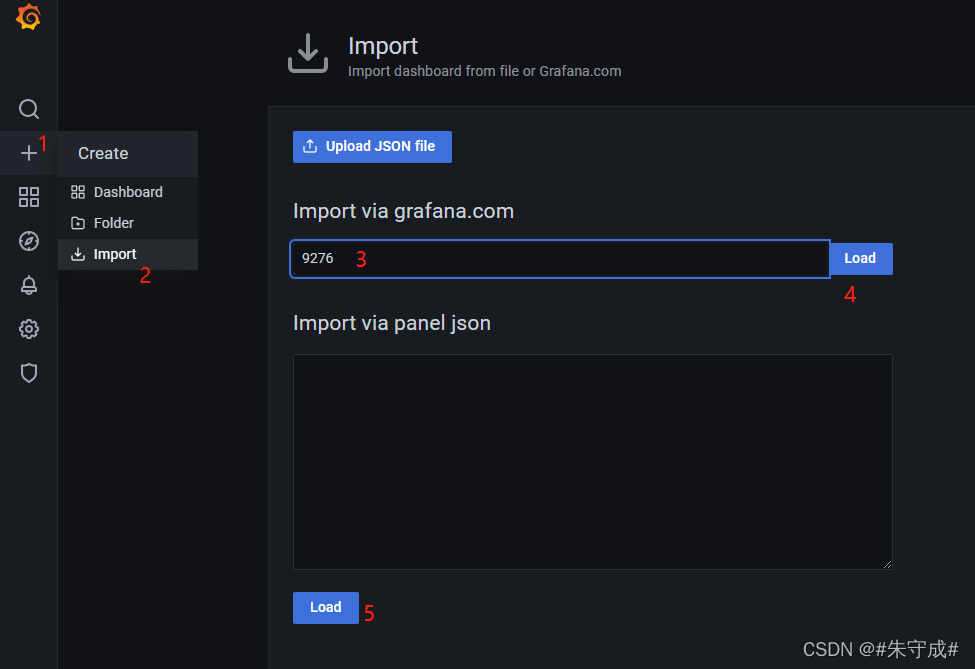
Task: Select Dashboard from the Create menu
Action: (127, 192)
